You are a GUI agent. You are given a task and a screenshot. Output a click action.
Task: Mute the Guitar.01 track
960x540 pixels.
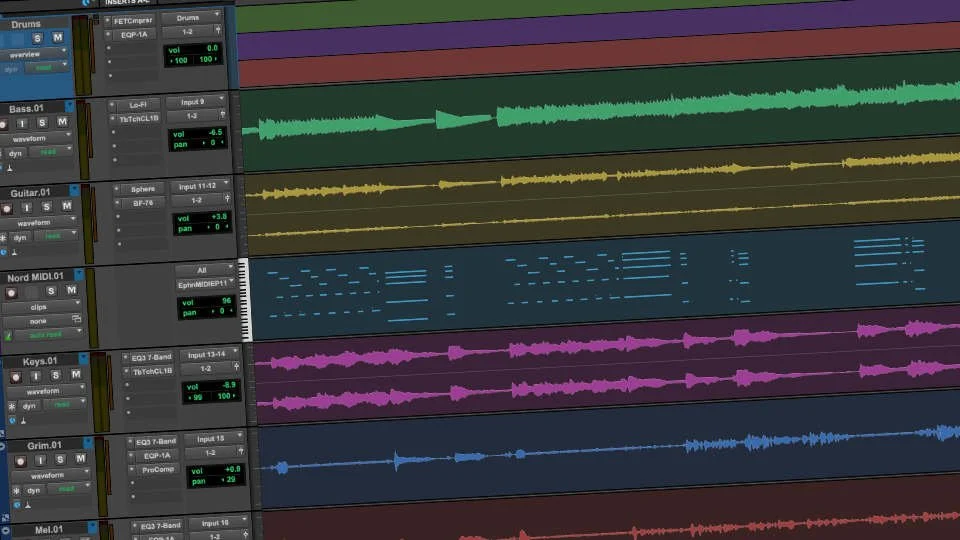tap(66, 206)
